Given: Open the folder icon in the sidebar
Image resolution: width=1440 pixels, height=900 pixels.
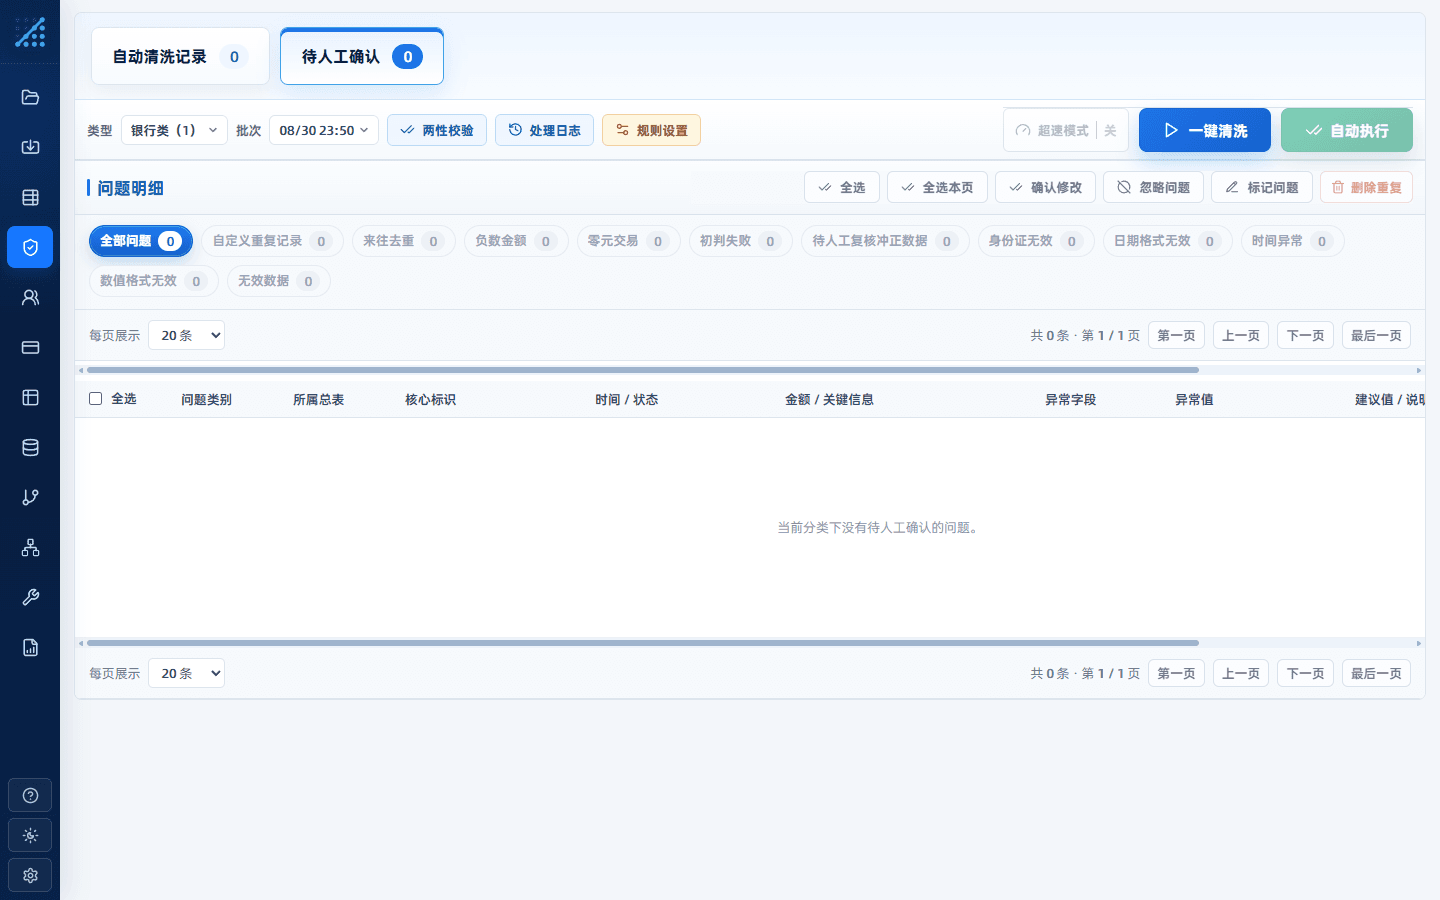Looking at the screenshot, I should coord(30,97).
